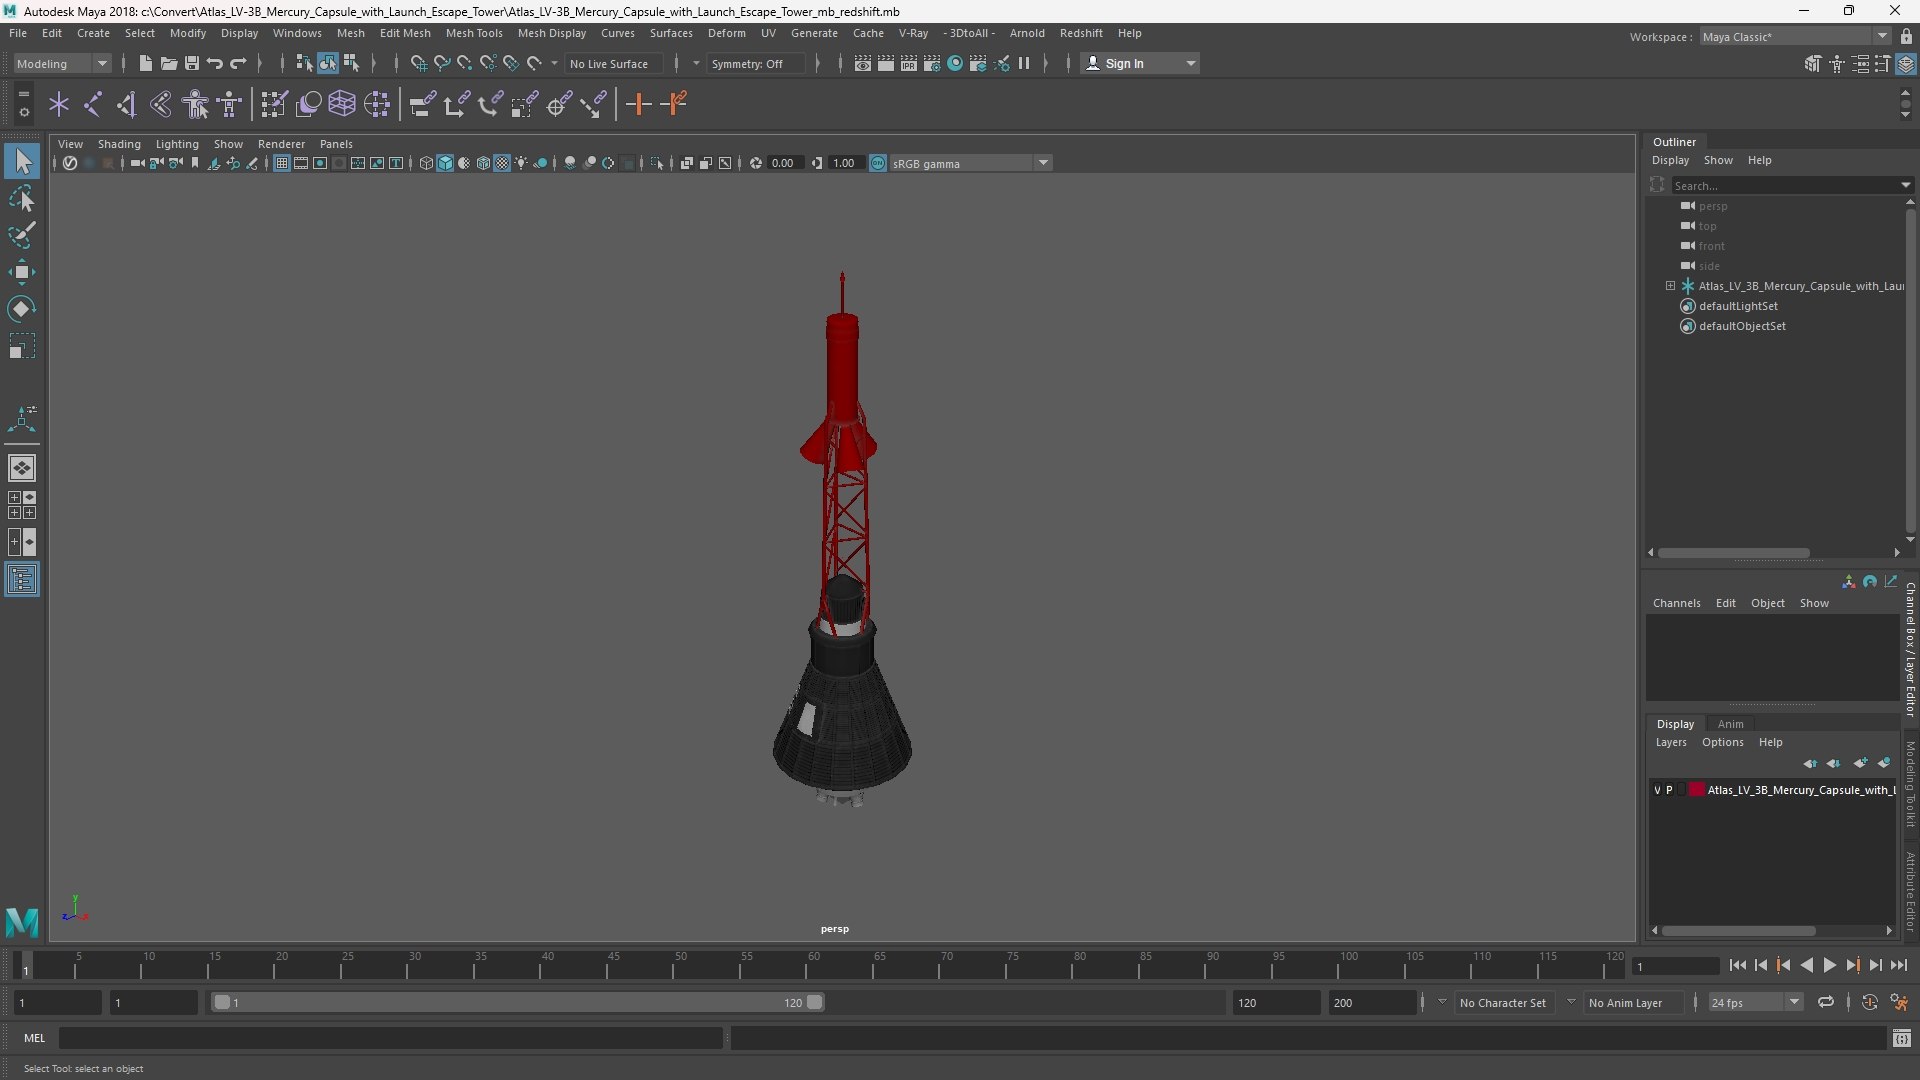Select defaultLightSet in the Outliner
Viewport: 1920px width, 1080px height.
click(x=1738, y=306)
